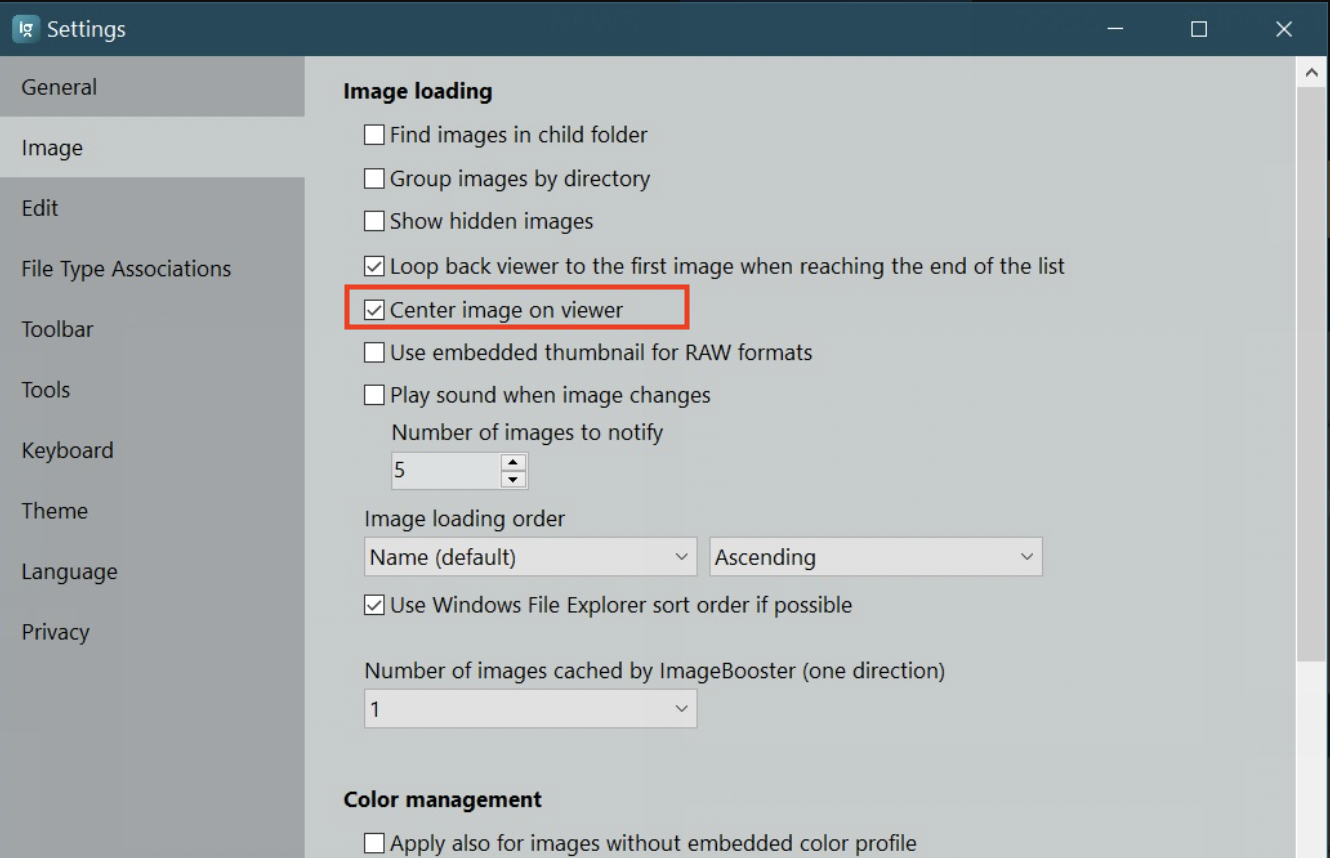Check "Apply also for images without embedded color profile"
This screenshot has width=1330, height=858.
(374, 843)
